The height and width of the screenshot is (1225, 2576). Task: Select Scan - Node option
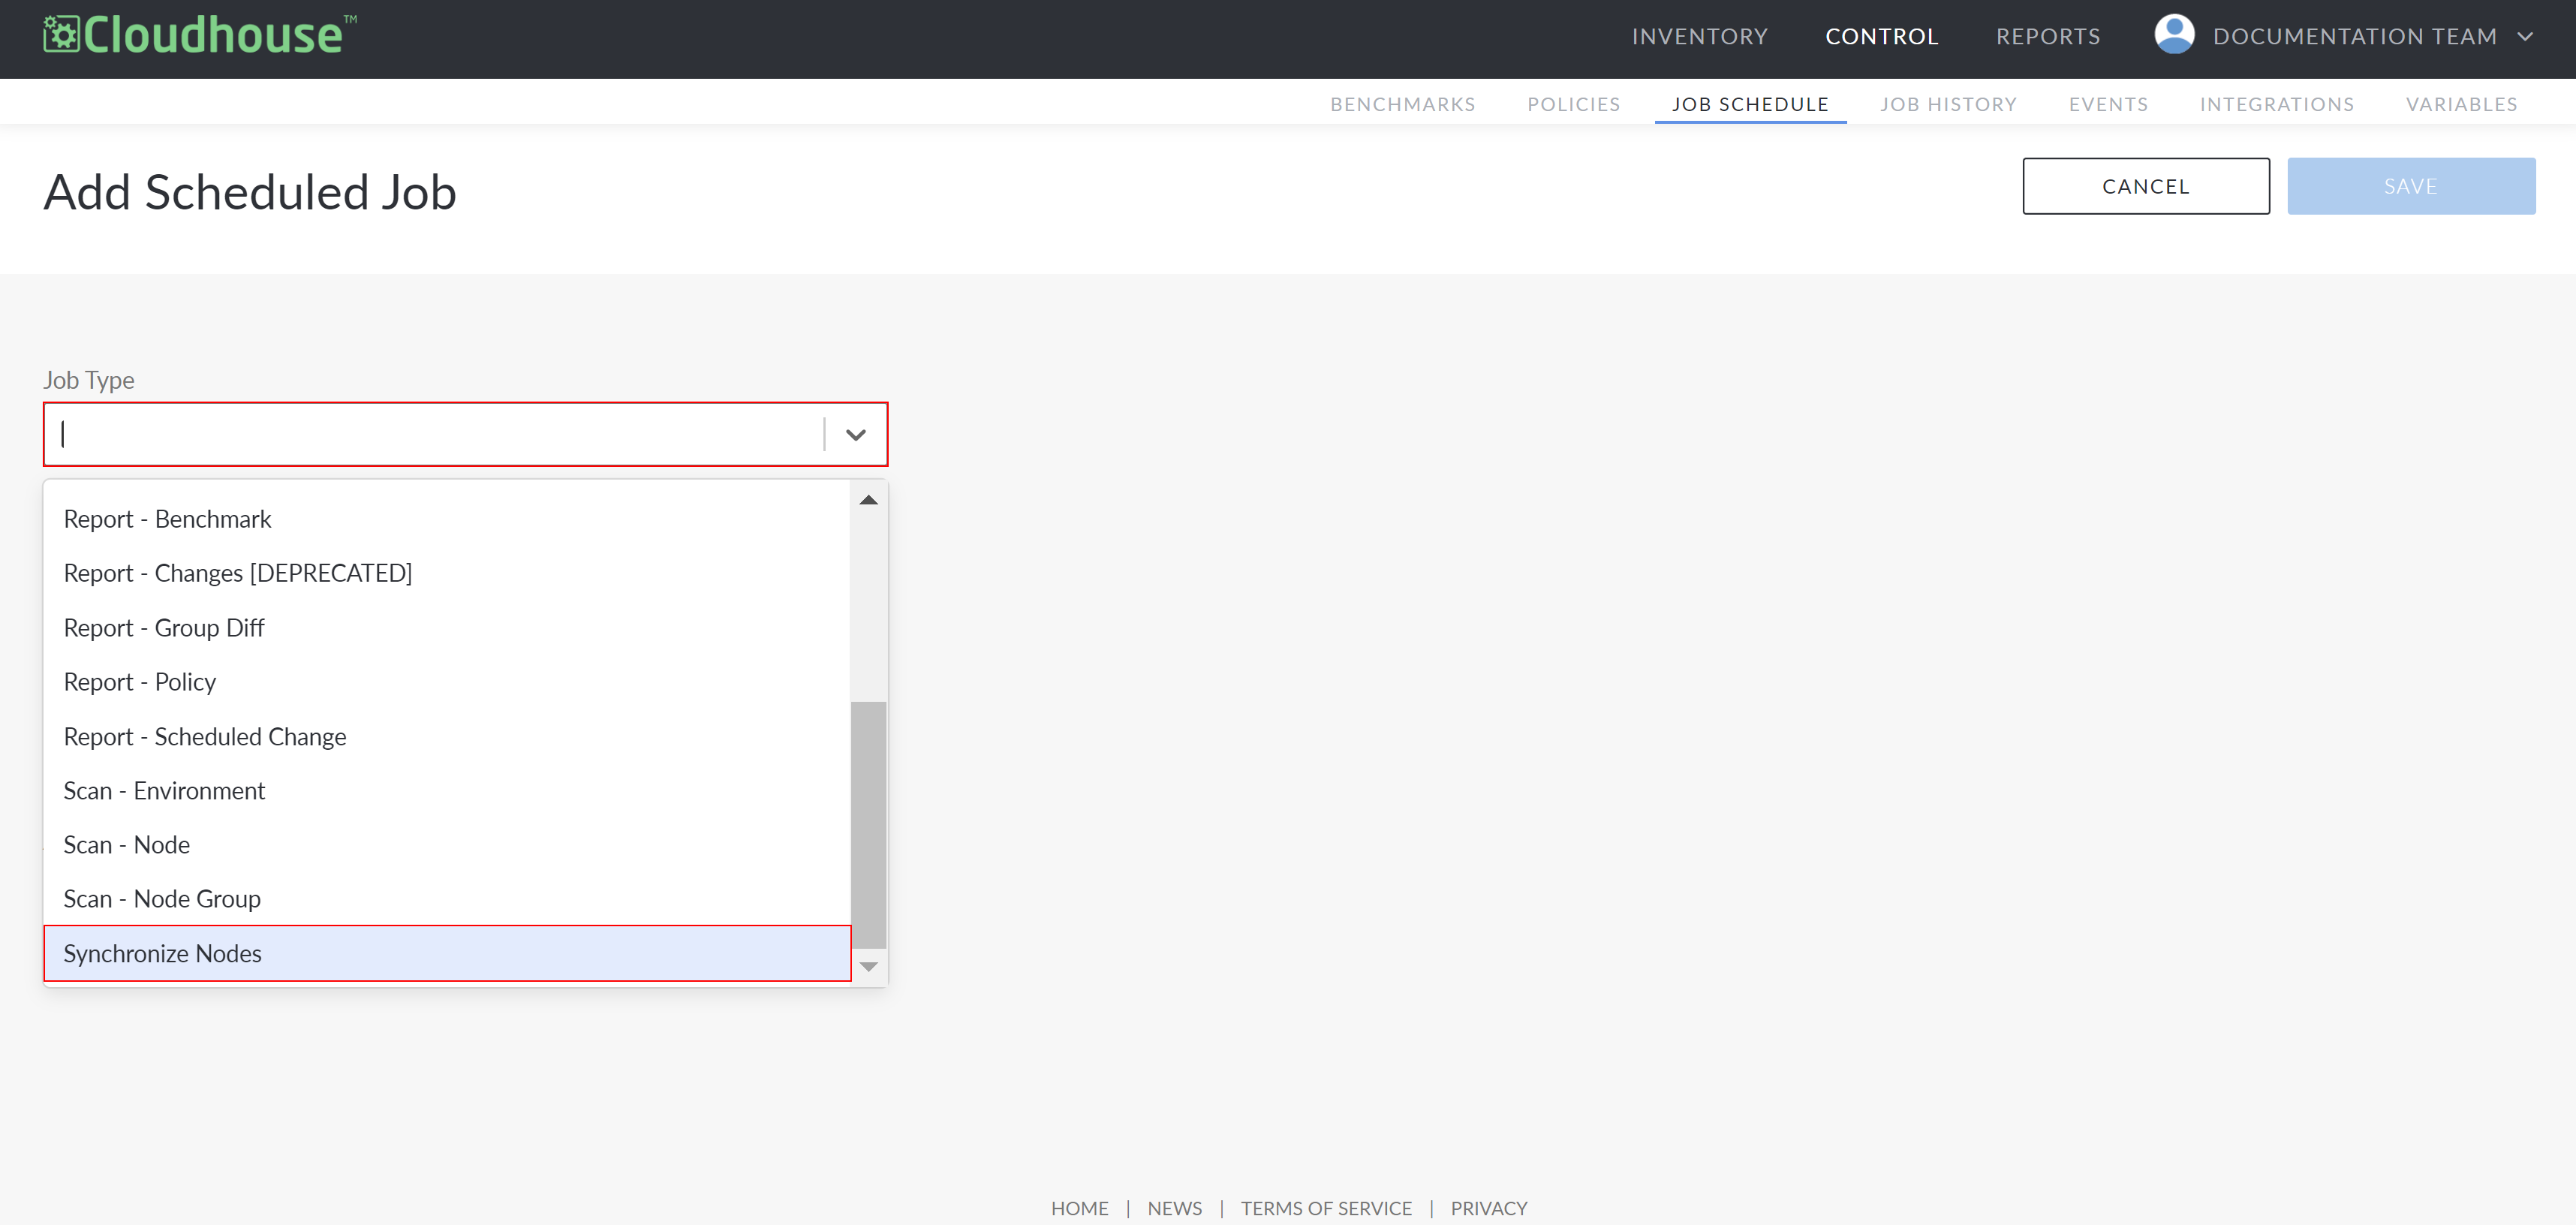(447, 845)
